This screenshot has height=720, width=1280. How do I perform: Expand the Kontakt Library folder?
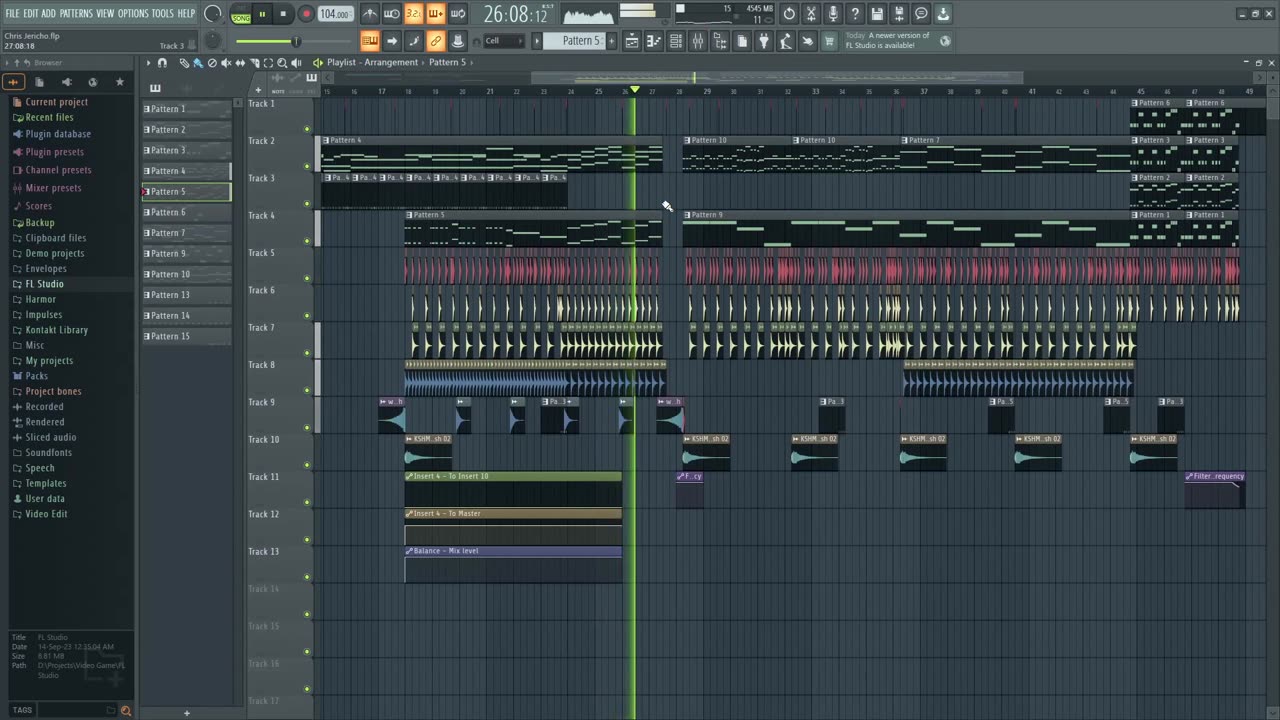(x=56, y=330)
